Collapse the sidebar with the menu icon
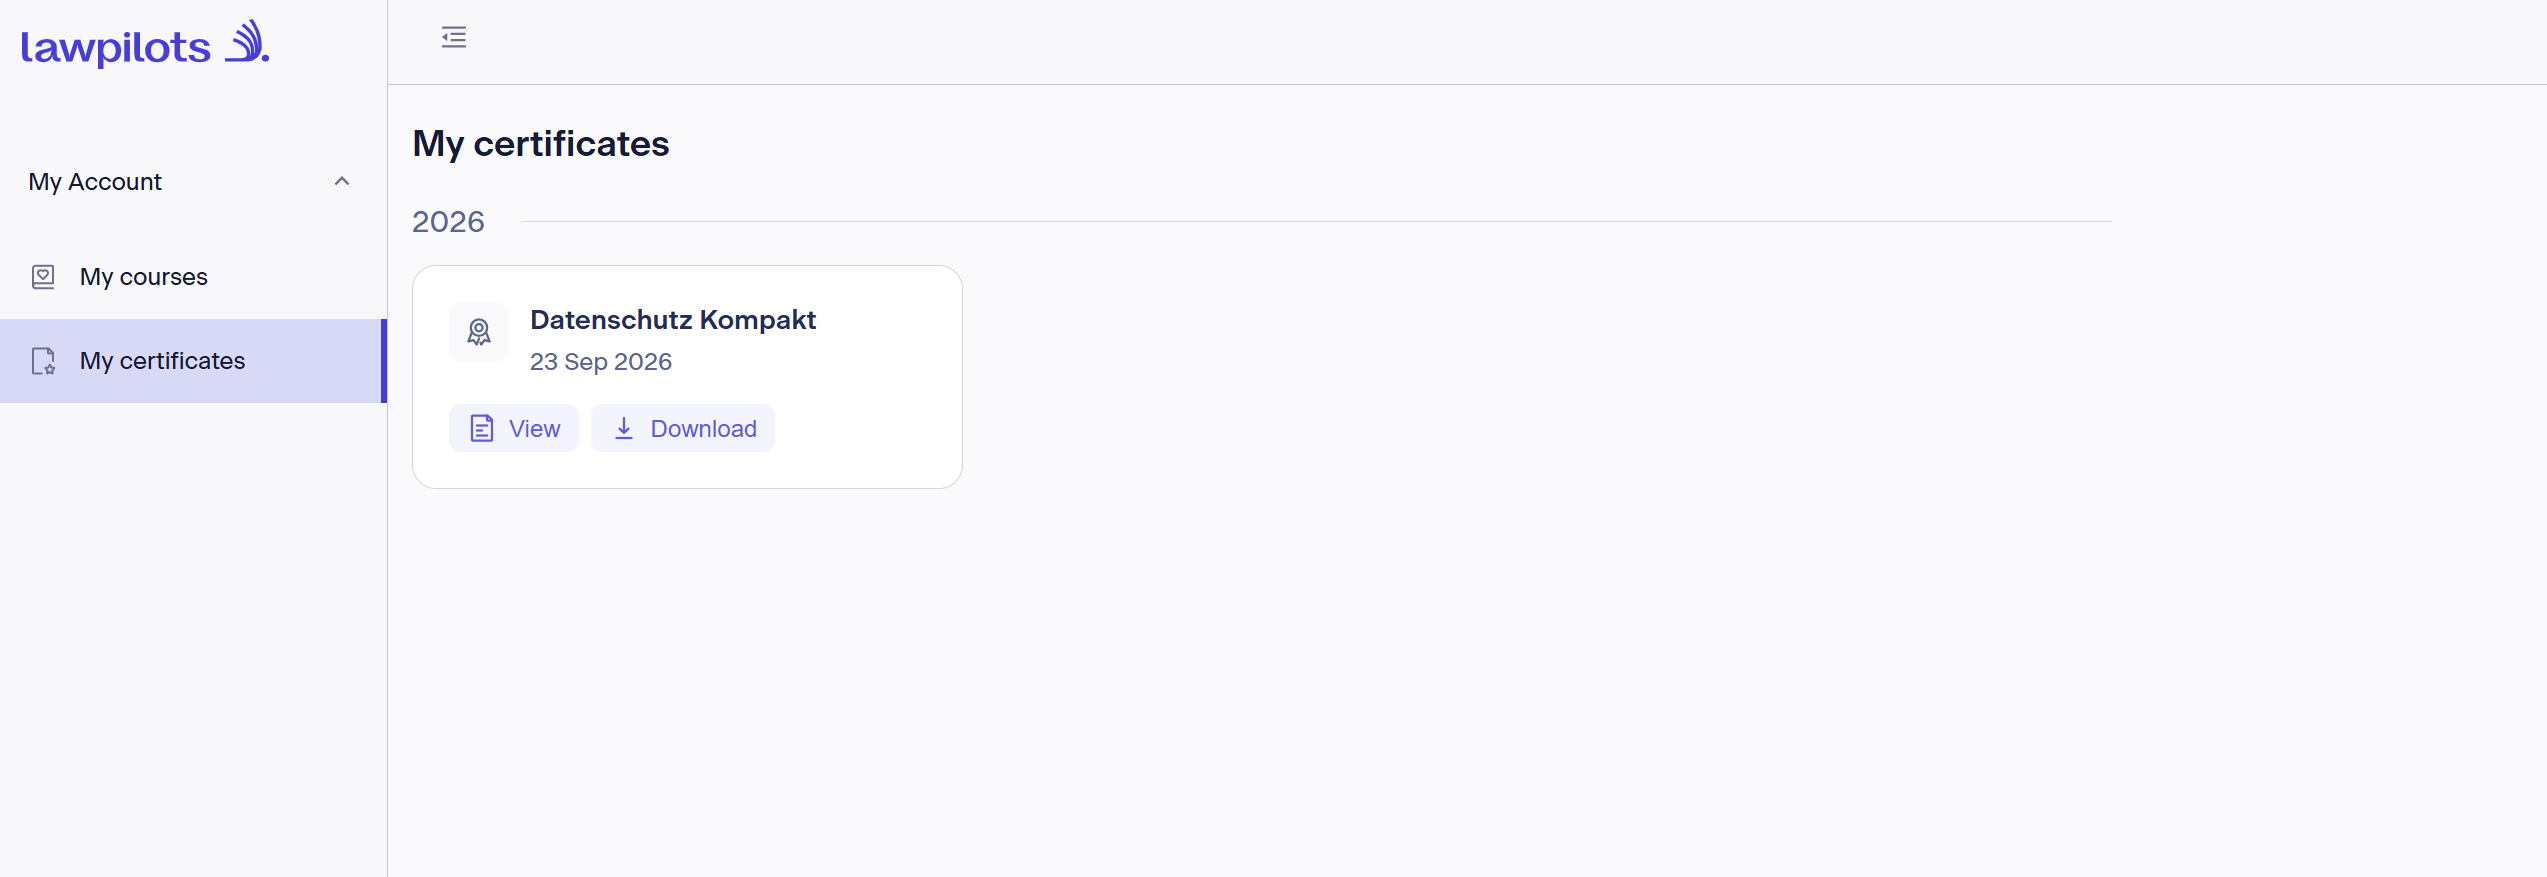 (x=454, y=38)
